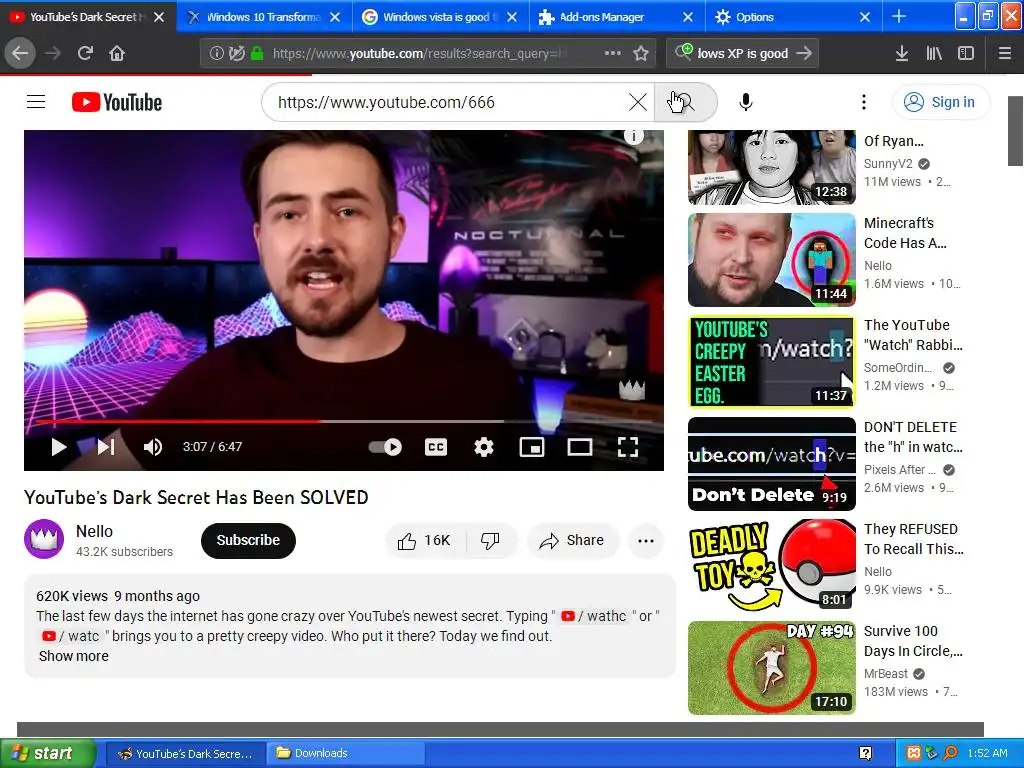Search with your voice microphone

746,102
